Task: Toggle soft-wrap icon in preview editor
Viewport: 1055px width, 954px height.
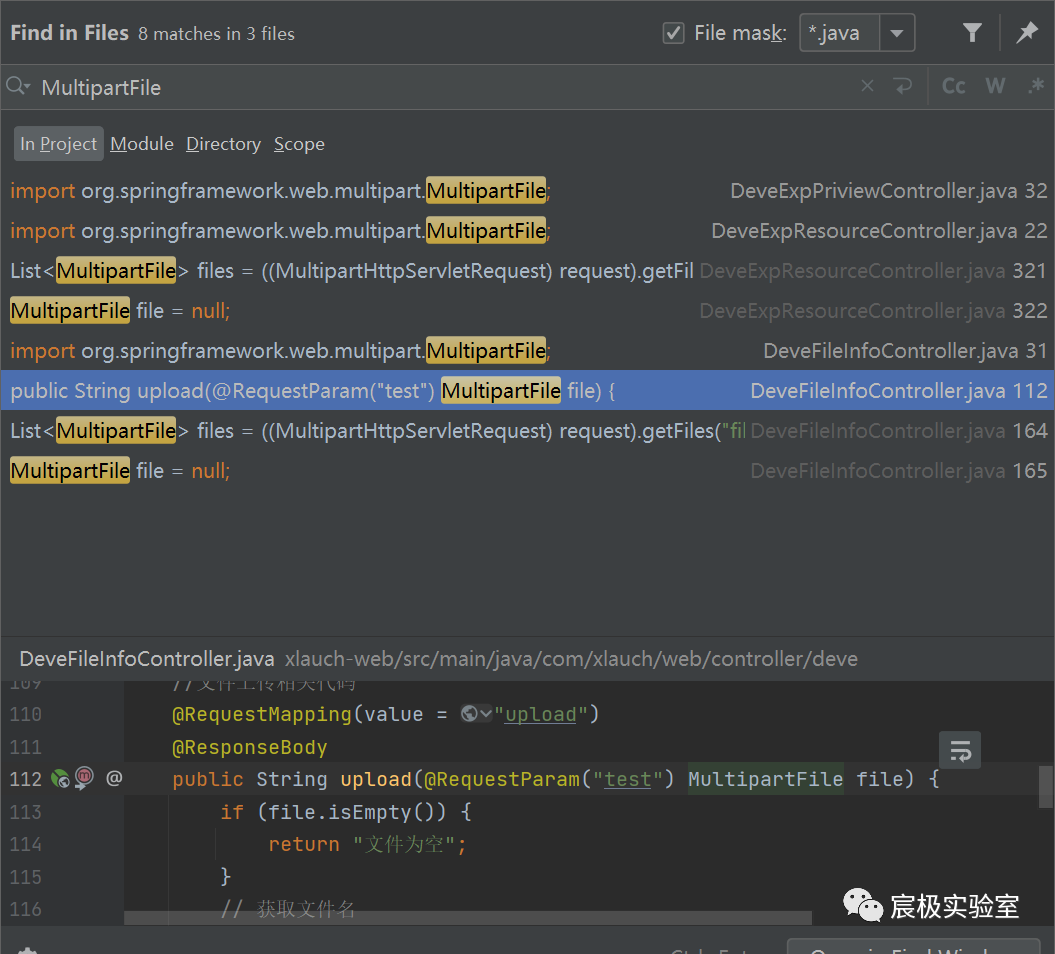Action: 960,750
